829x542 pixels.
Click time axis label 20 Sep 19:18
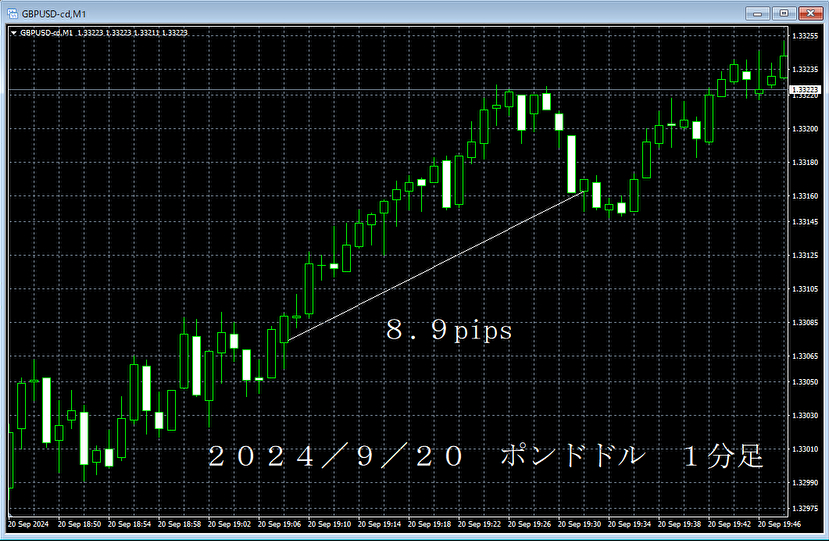coord(430,525)
